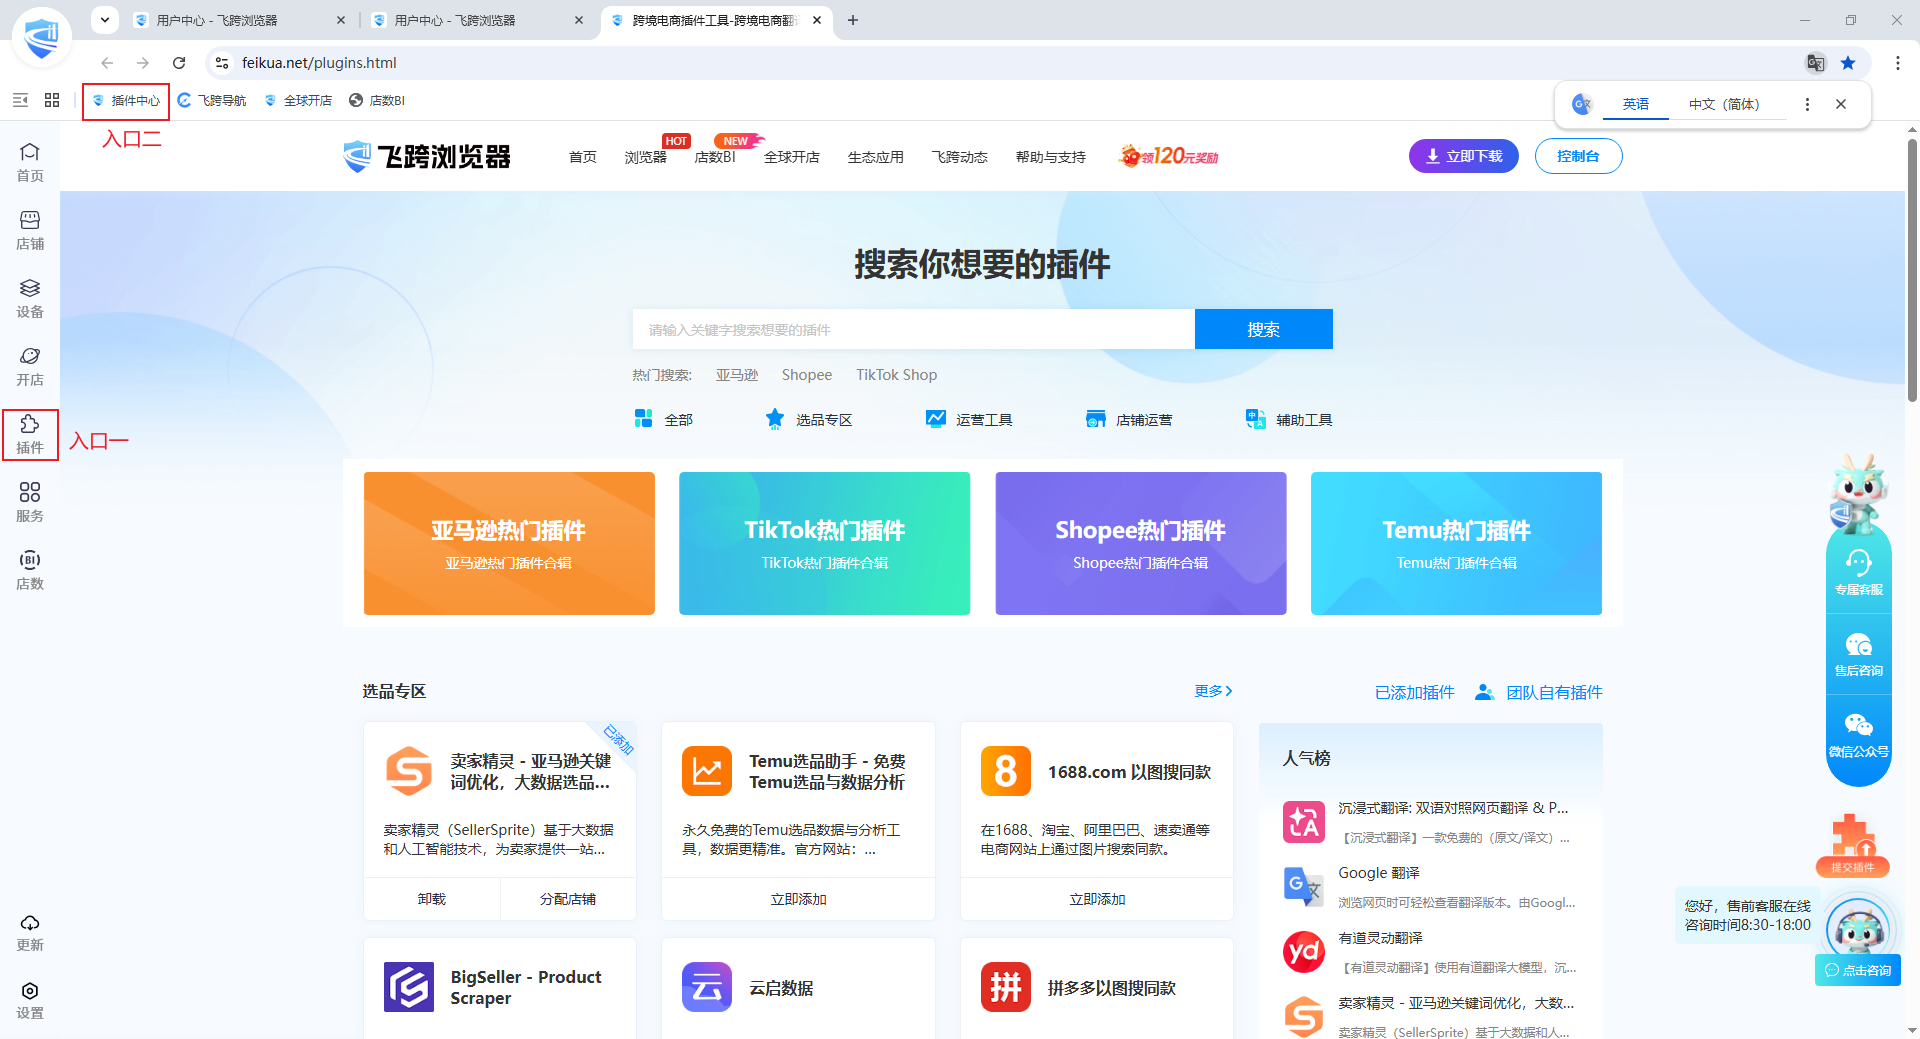Click 卸载 on the 卖家精灵 card

pyautogui.click(x=432, y=899)
